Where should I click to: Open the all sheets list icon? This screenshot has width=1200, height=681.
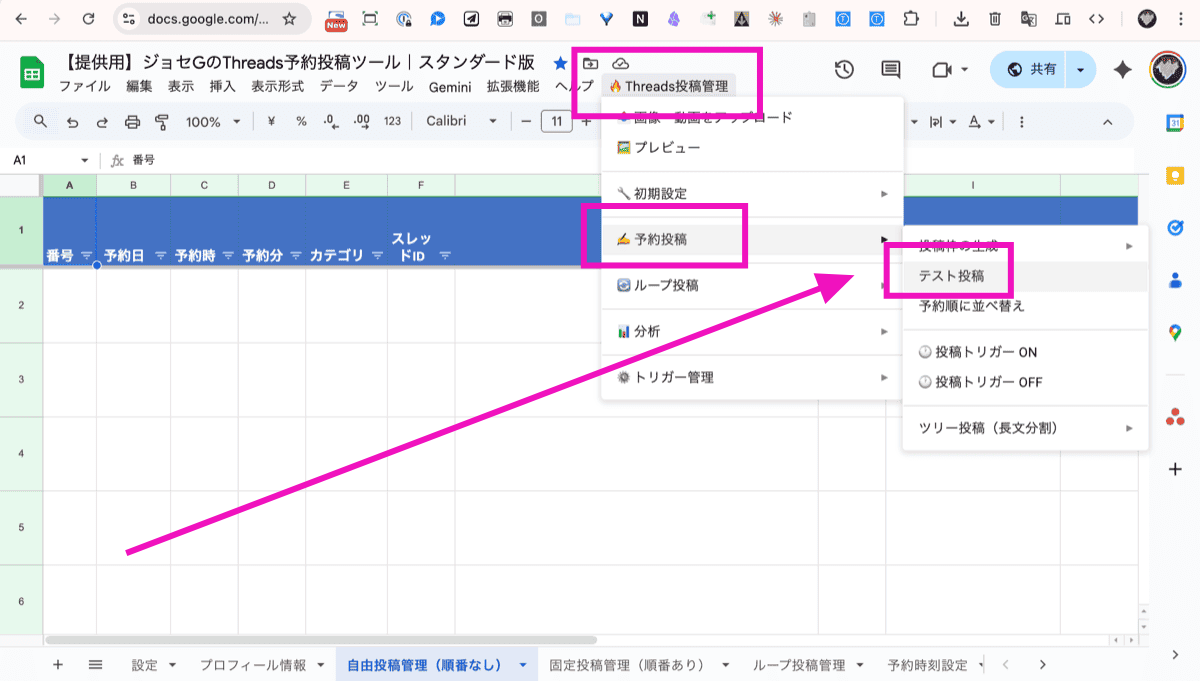(x=95, y=664)
